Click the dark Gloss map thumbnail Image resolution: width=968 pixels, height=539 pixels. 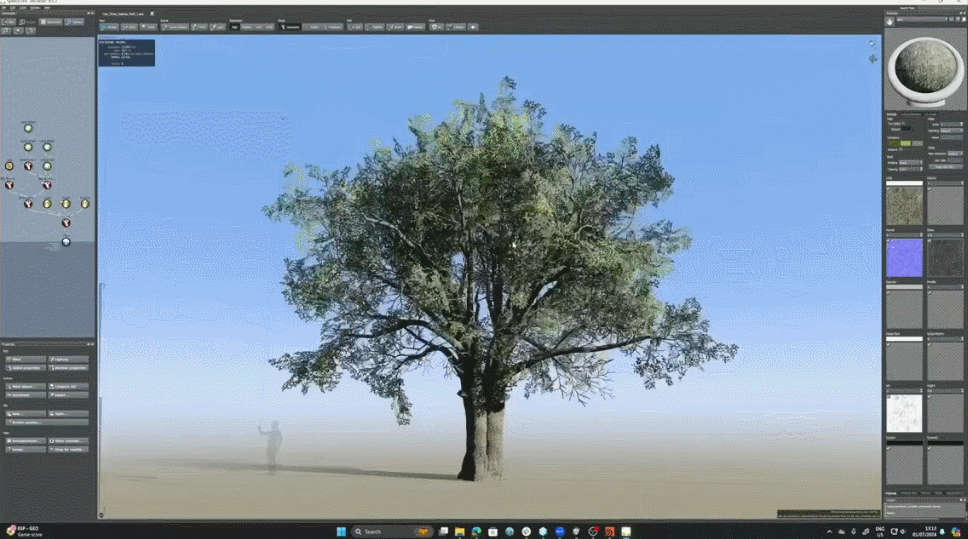point(945,258)
